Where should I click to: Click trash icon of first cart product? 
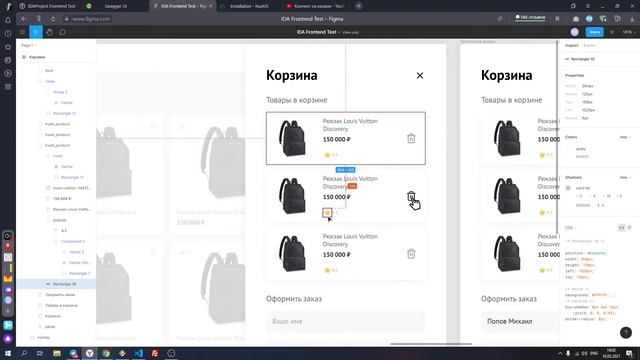(x=411, y=138)
